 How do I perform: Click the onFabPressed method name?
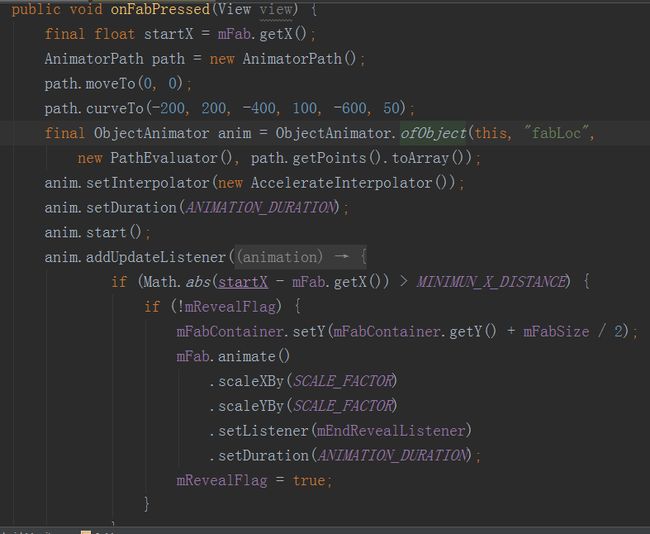160,9
